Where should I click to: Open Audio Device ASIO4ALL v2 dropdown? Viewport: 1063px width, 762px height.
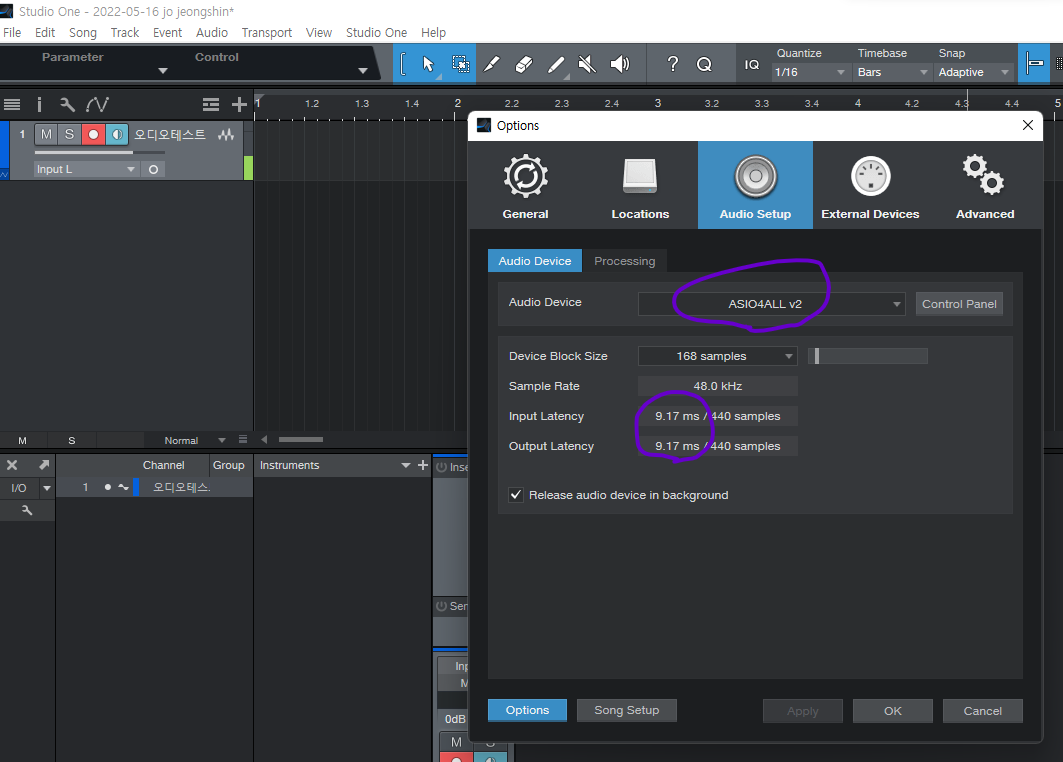(x=771, y=304)
